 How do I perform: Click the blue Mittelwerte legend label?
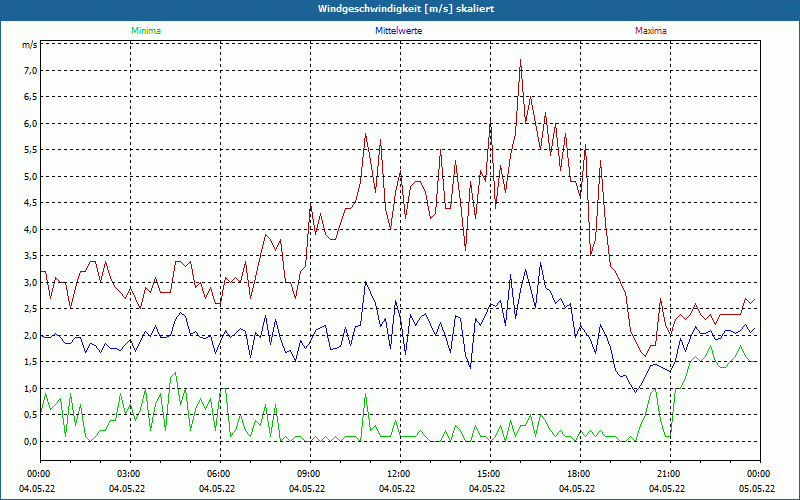click(x=398, y=31)
